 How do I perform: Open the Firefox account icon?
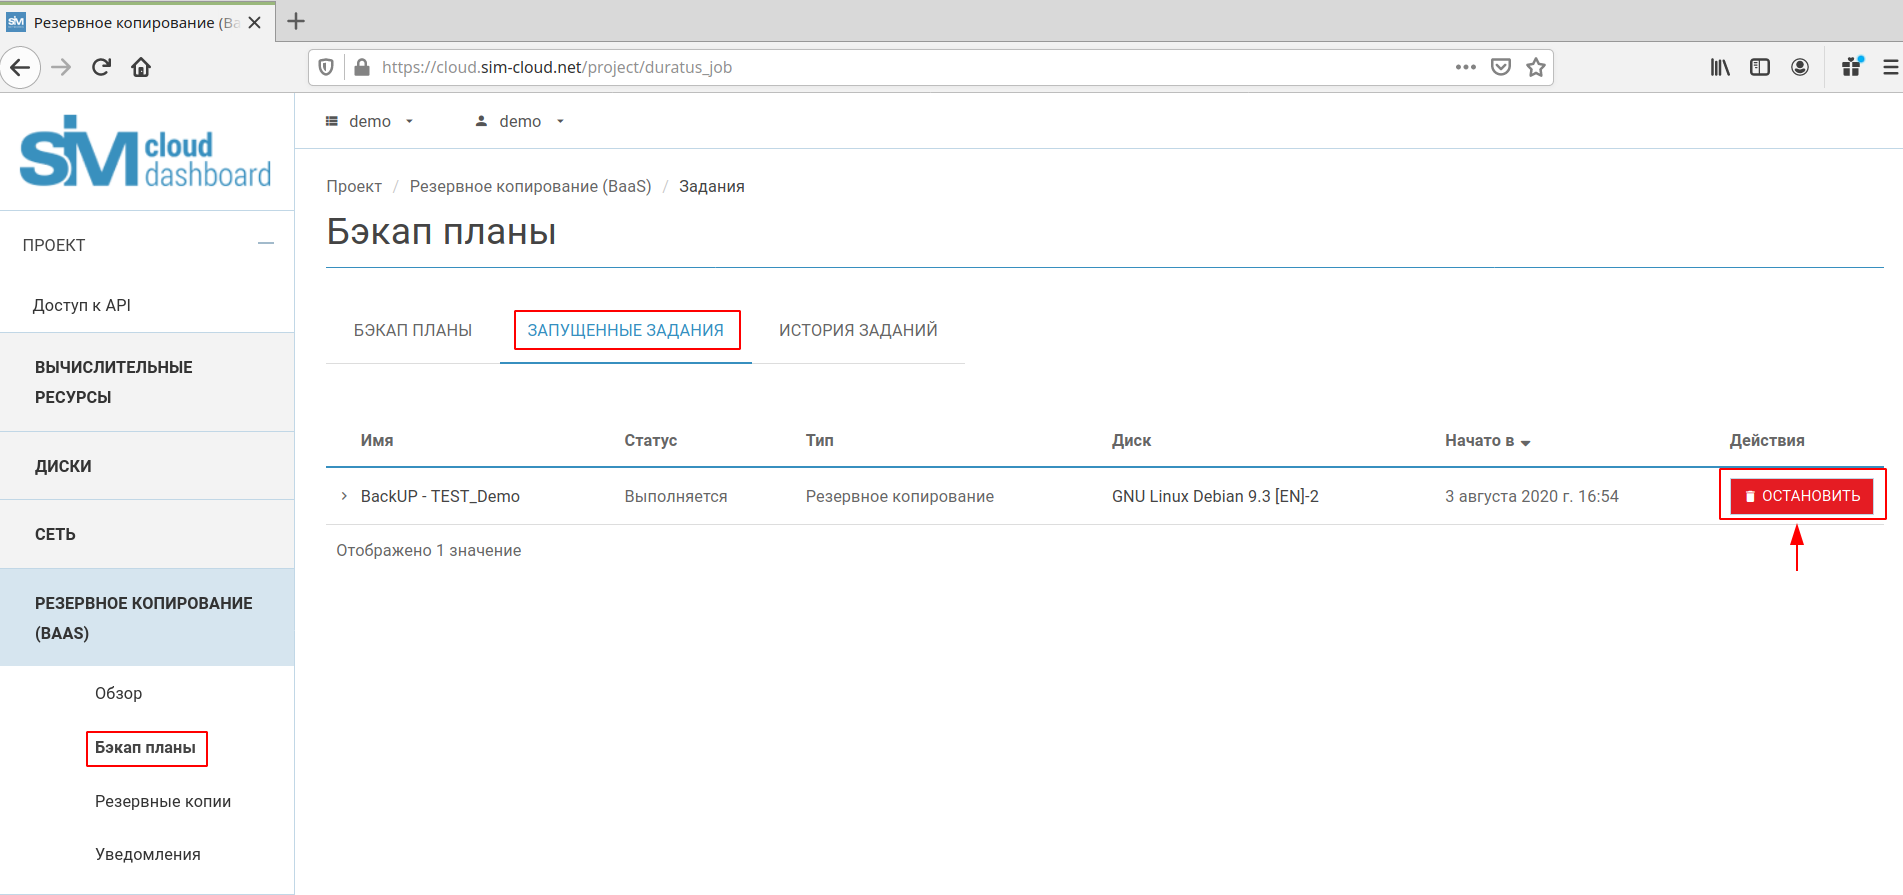(1799, 67)
